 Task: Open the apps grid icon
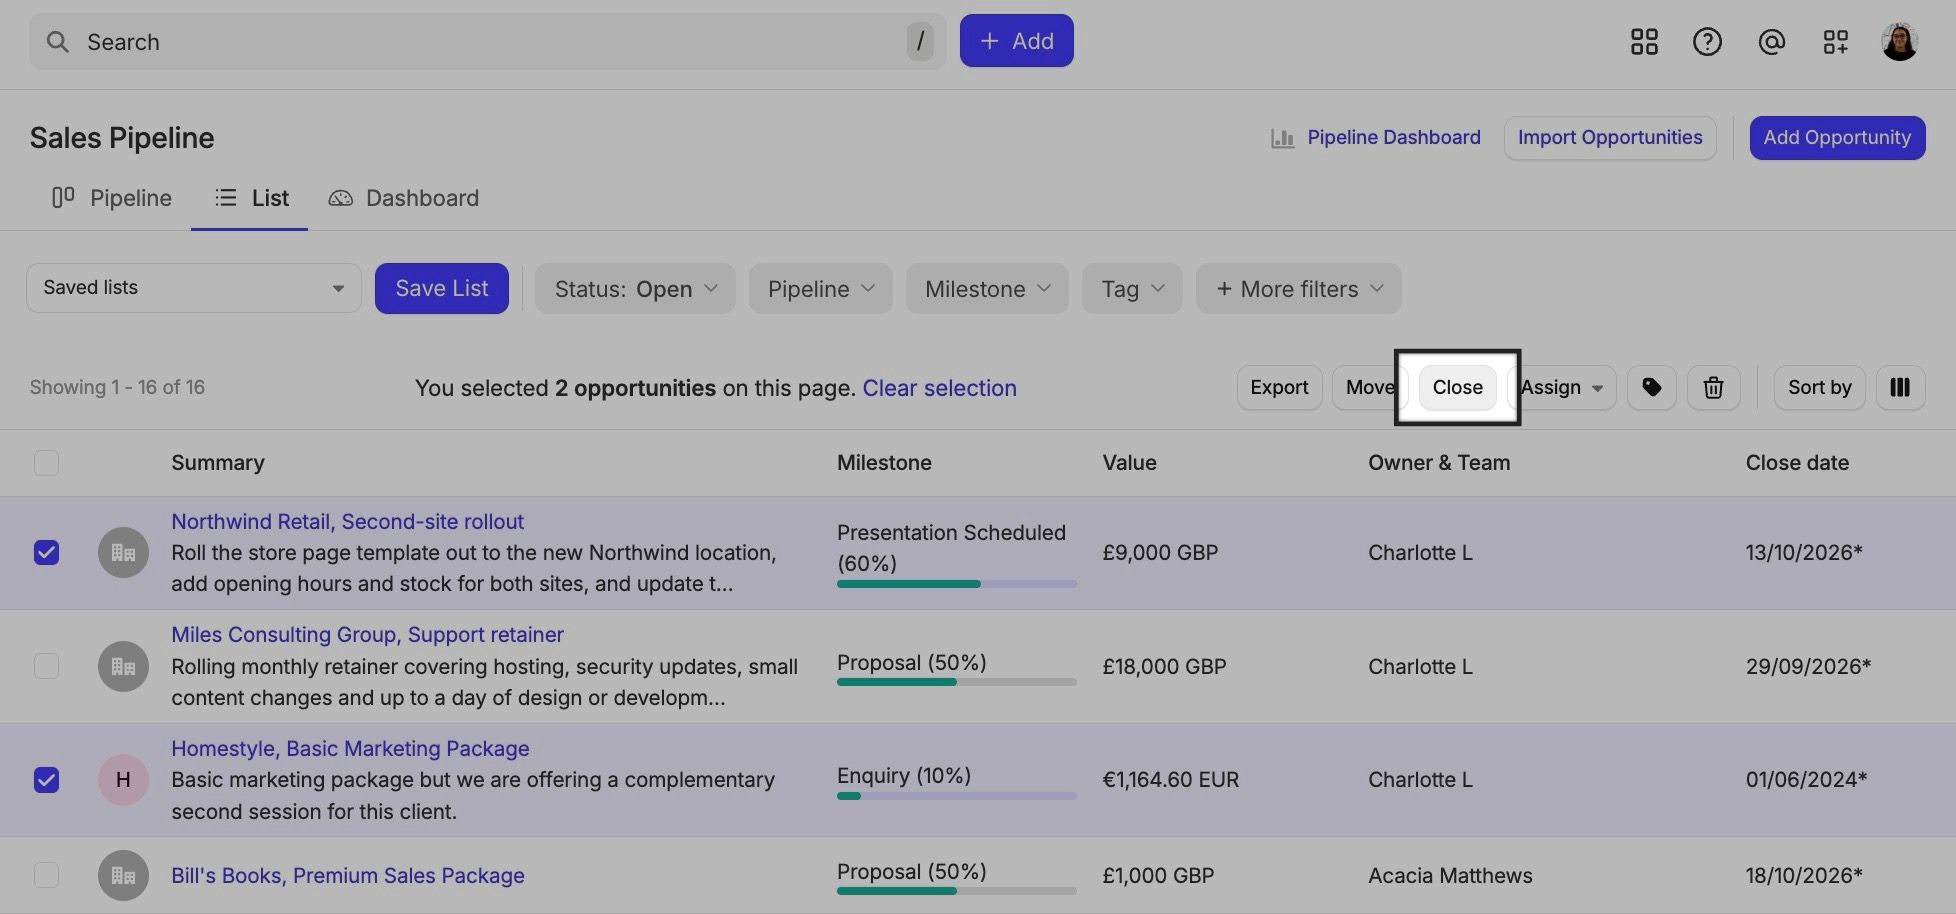1644,41
